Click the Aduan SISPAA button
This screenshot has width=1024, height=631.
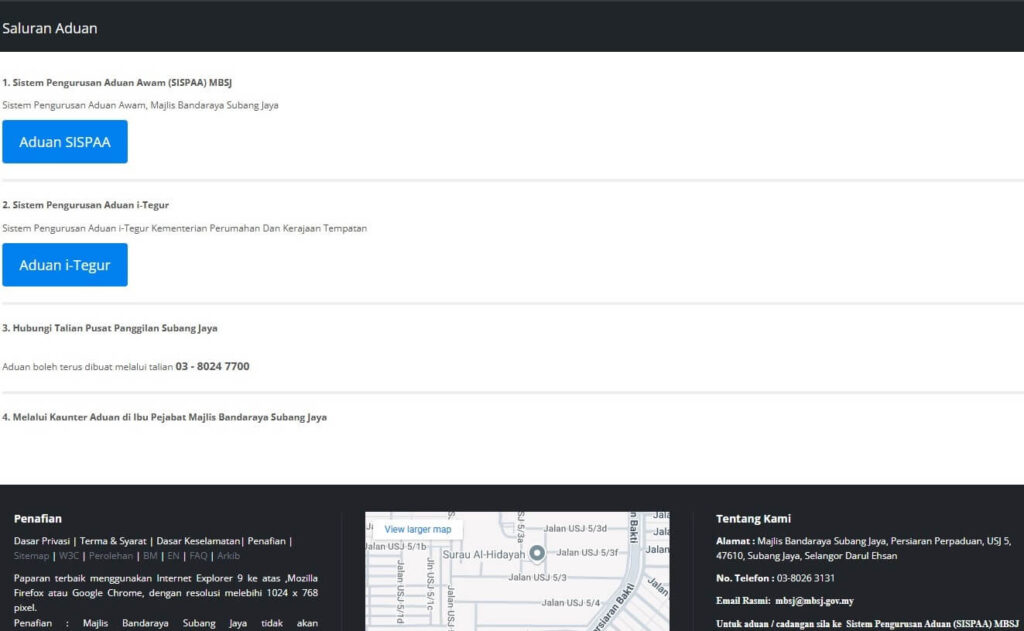coord(65,142)
